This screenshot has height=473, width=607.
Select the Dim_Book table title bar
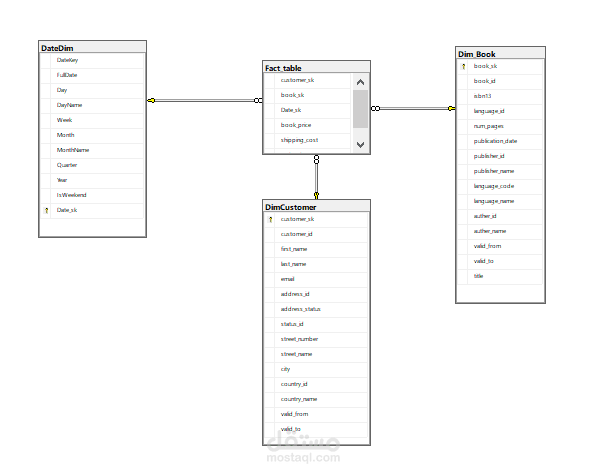click(500, 53)
